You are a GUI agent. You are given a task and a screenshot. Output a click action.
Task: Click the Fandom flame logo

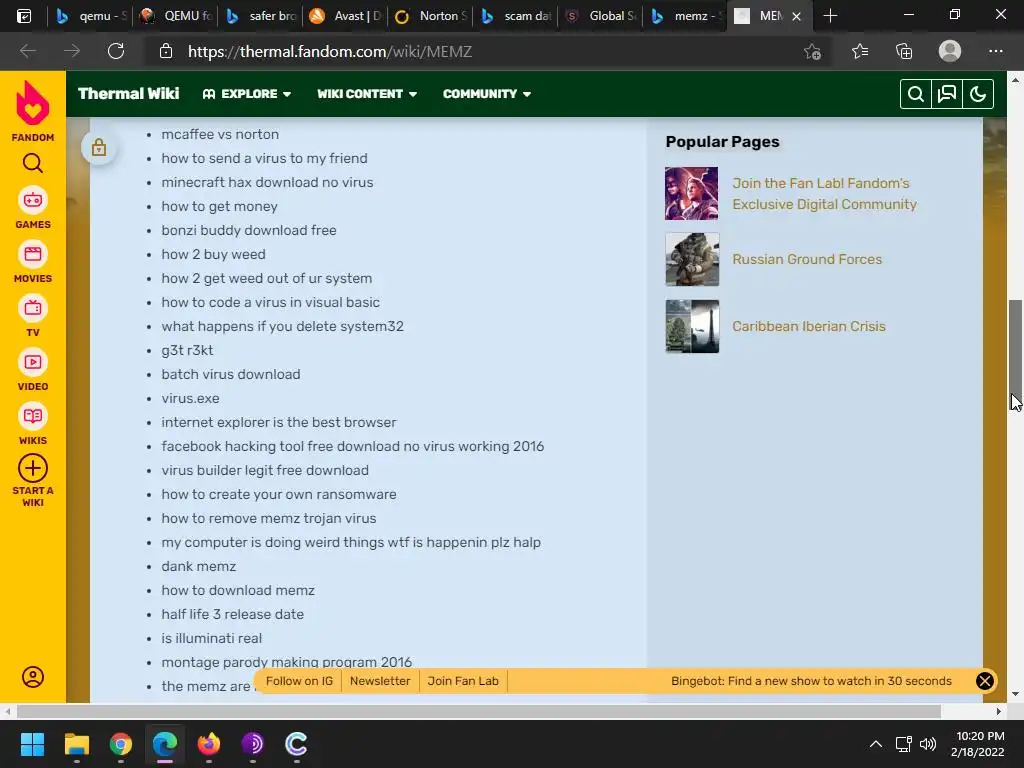pyautogui.click(x=33, y=103)
